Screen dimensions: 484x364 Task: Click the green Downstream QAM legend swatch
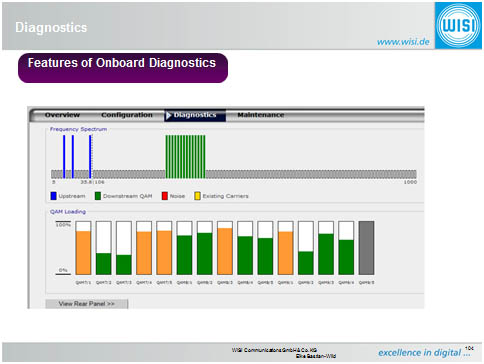98,196
